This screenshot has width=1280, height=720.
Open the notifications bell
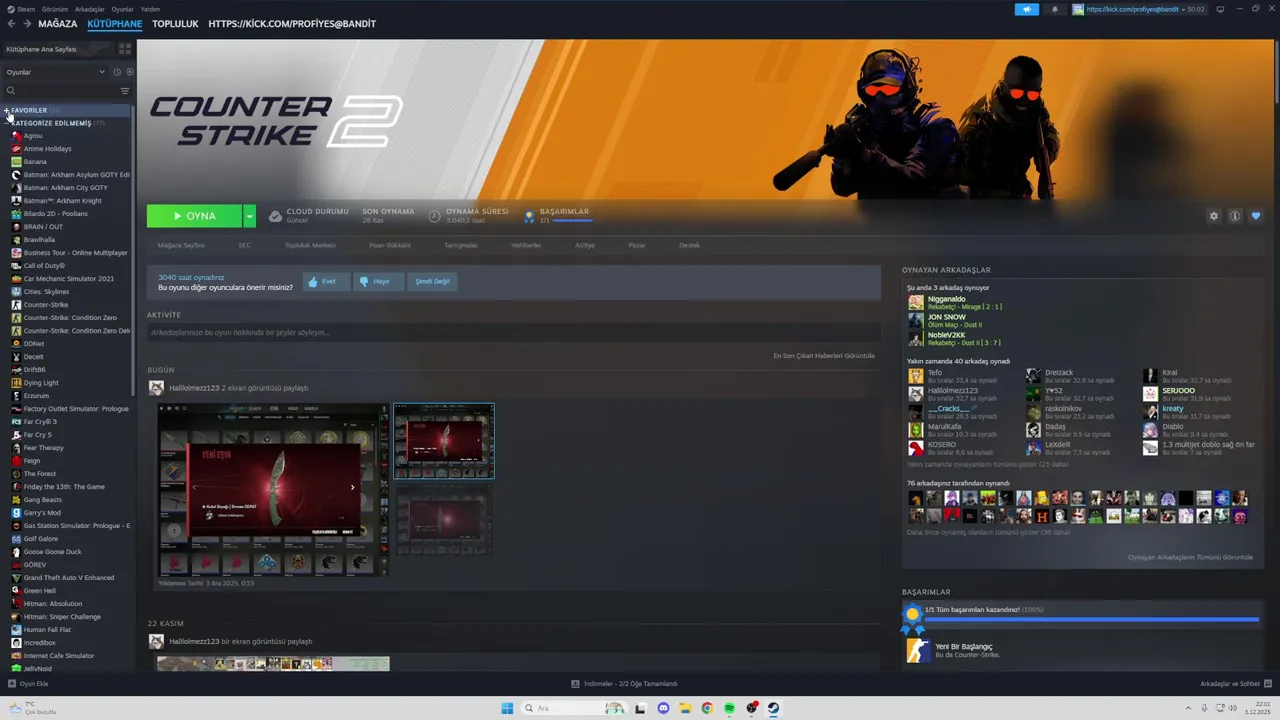click(1054, 9)
